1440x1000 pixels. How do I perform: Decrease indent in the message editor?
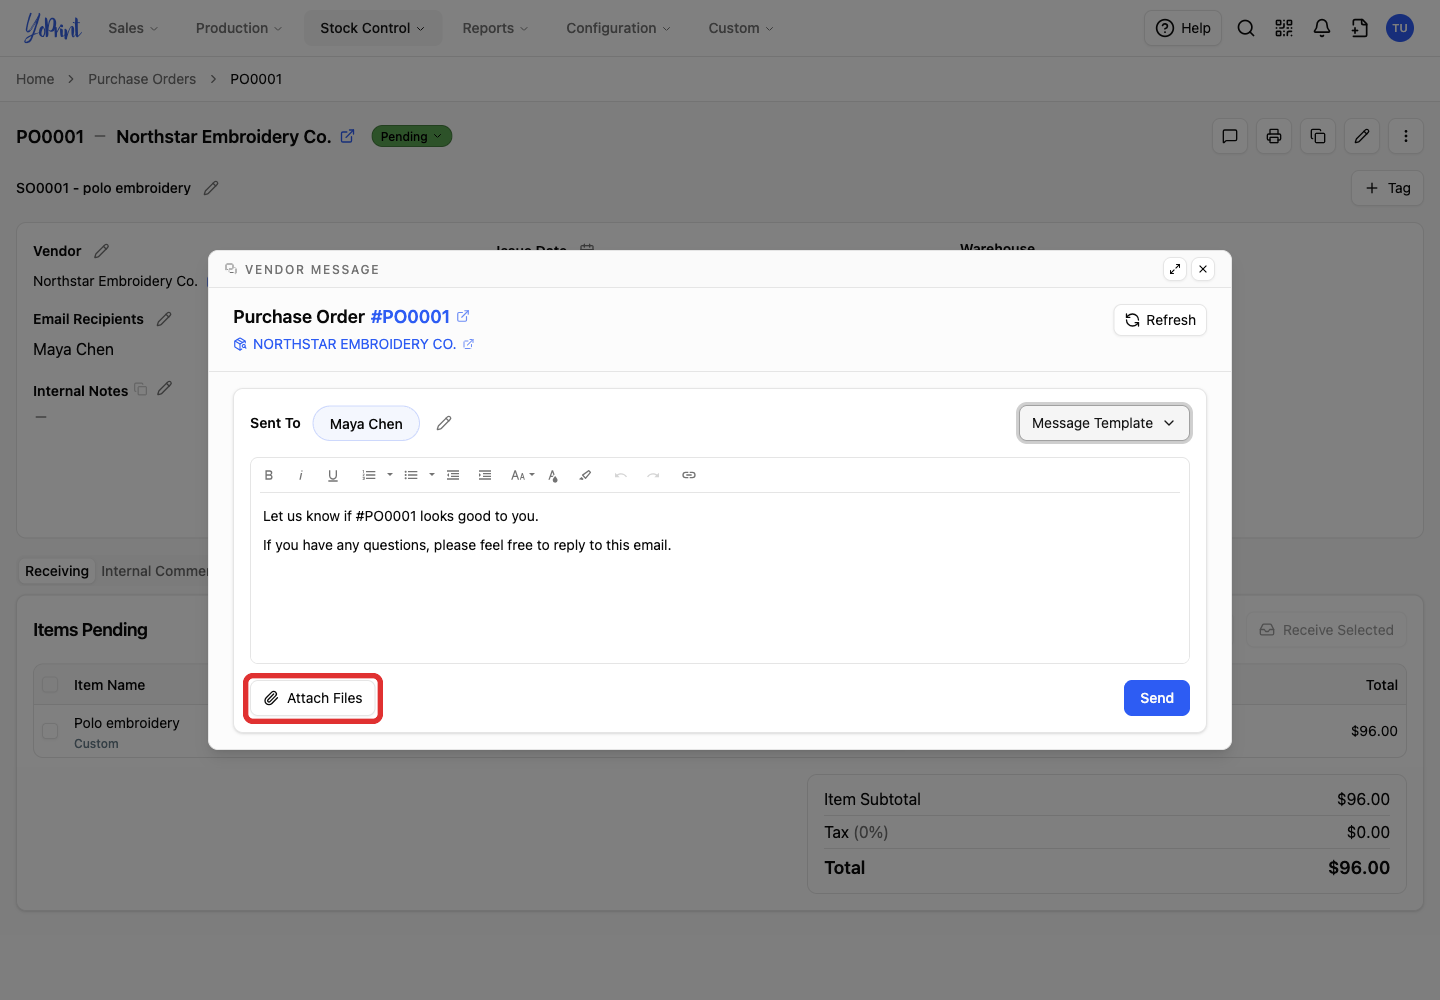pos(453,475)
